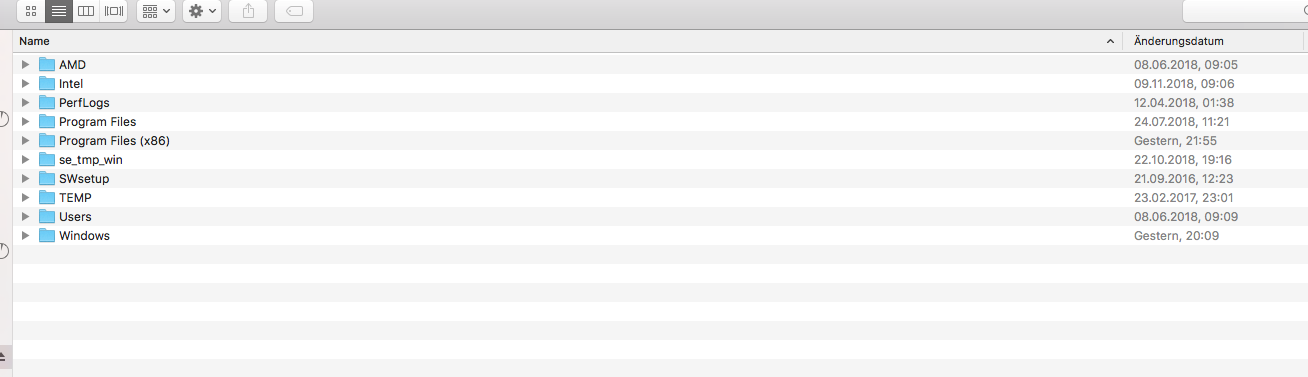Click in the search field
This screenshot has width=1308, height=377.
click(x=1245, y=11)
